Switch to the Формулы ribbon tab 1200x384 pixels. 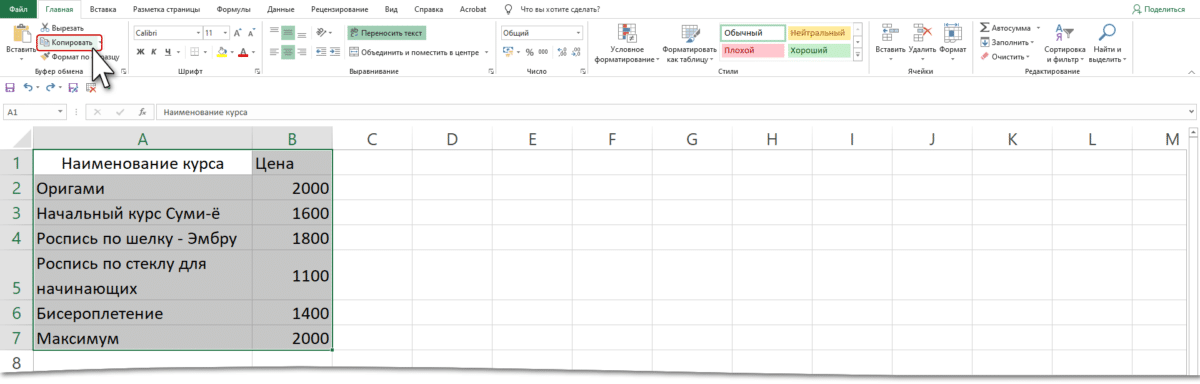click(x=233, y=8)
